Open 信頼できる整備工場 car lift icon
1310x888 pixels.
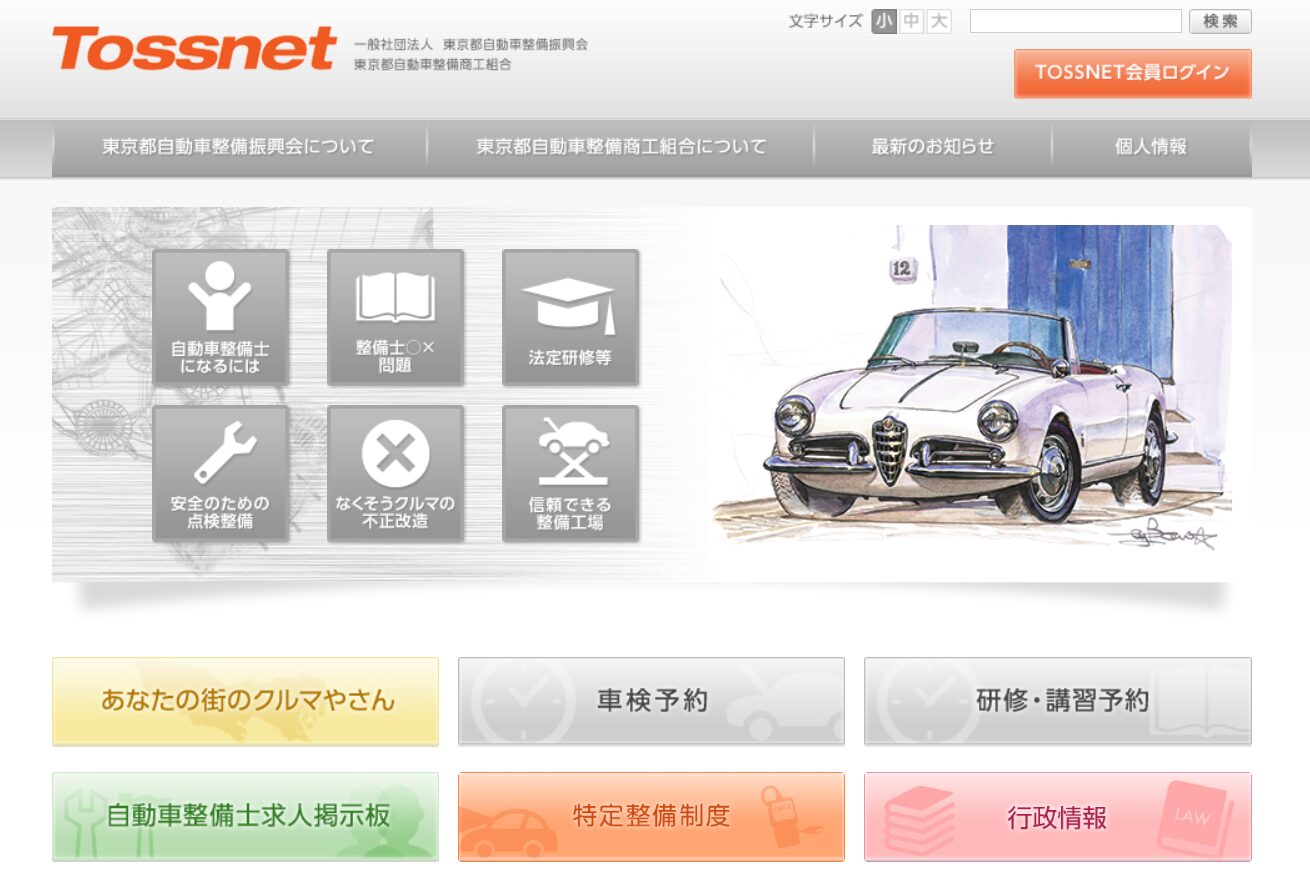tap(570, 473)
